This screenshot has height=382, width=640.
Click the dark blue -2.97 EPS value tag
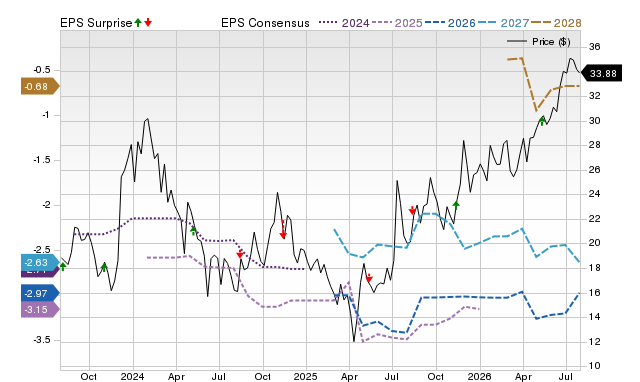pyautogui.click(x=40, y=293)
